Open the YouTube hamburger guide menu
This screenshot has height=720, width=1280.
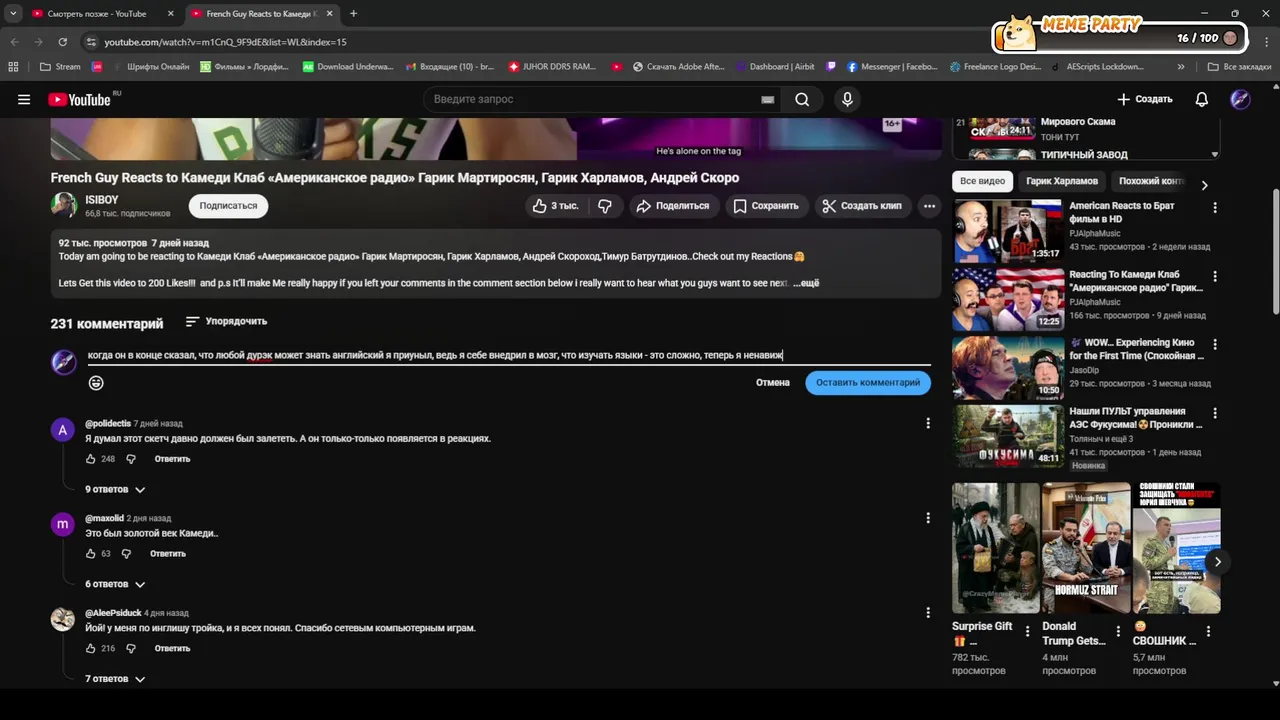pos(24,99)
